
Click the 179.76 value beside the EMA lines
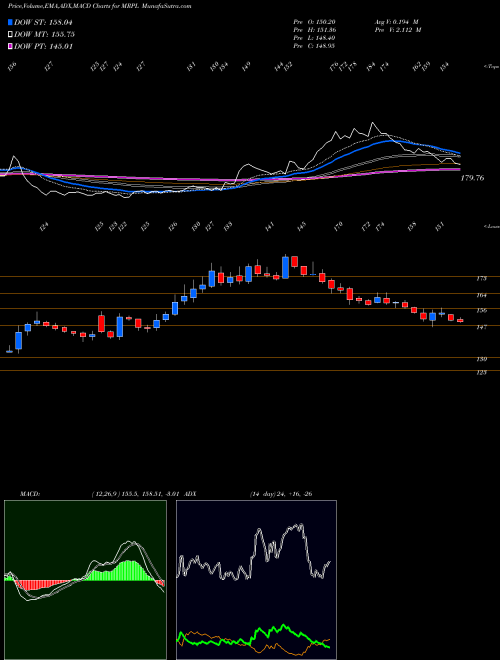[472, 178]
